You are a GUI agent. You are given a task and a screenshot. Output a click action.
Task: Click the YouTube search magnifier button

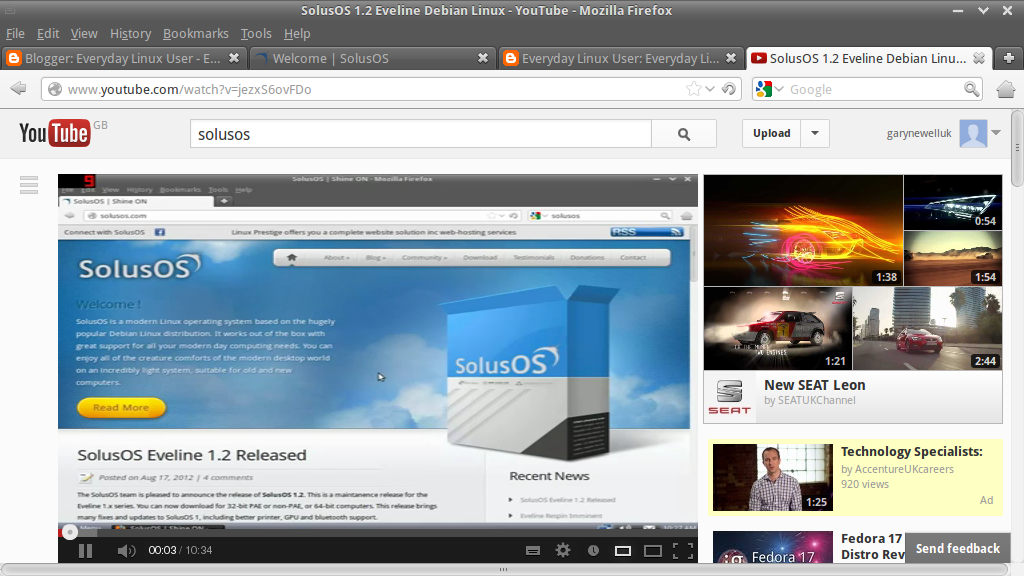[684, 134]
